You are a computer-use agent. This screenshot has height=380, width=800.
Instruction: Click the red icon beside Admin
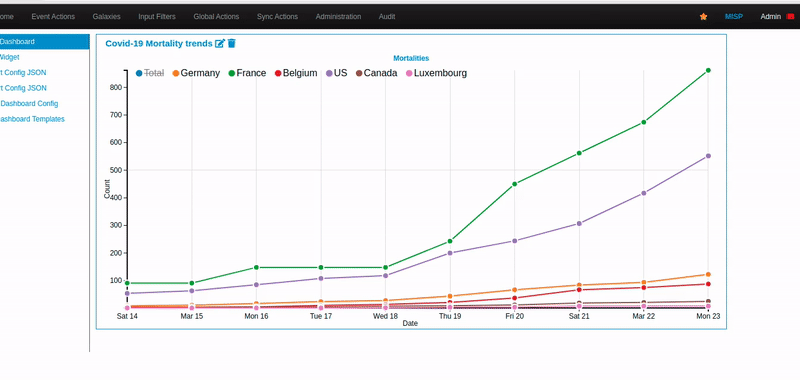(x=790, y=16)
